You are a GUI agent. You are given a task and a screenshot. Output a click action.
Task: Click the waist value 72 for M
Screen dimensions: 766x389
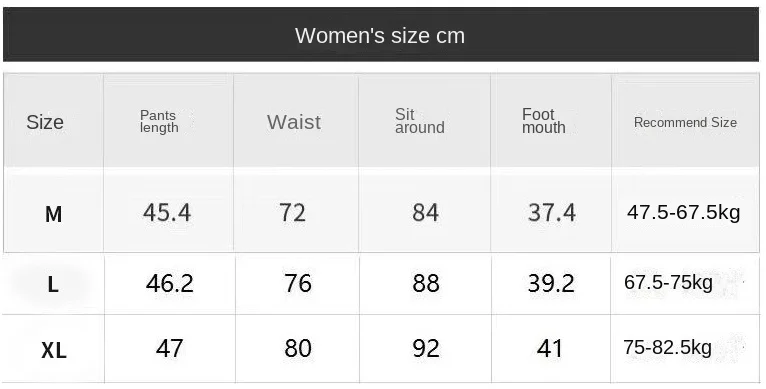tap(293, 213)
